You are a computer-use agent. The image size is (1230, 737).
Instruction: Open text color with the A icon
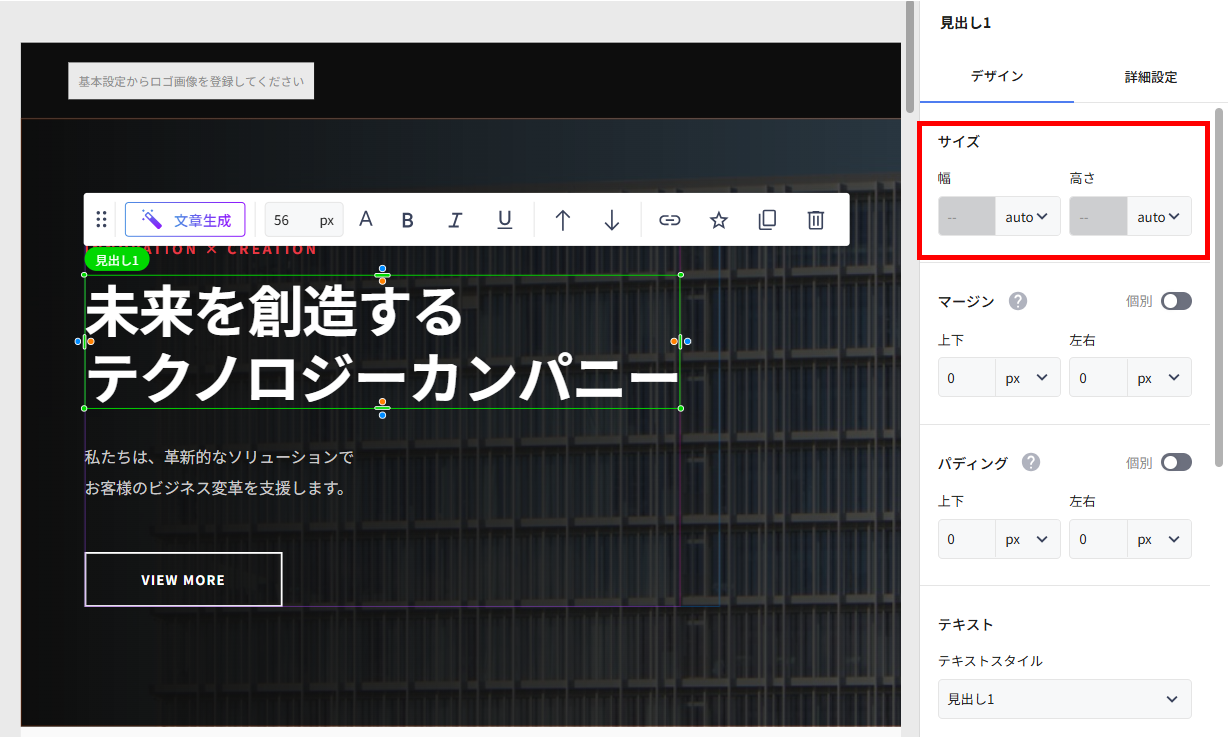click(x=366, y=220)
